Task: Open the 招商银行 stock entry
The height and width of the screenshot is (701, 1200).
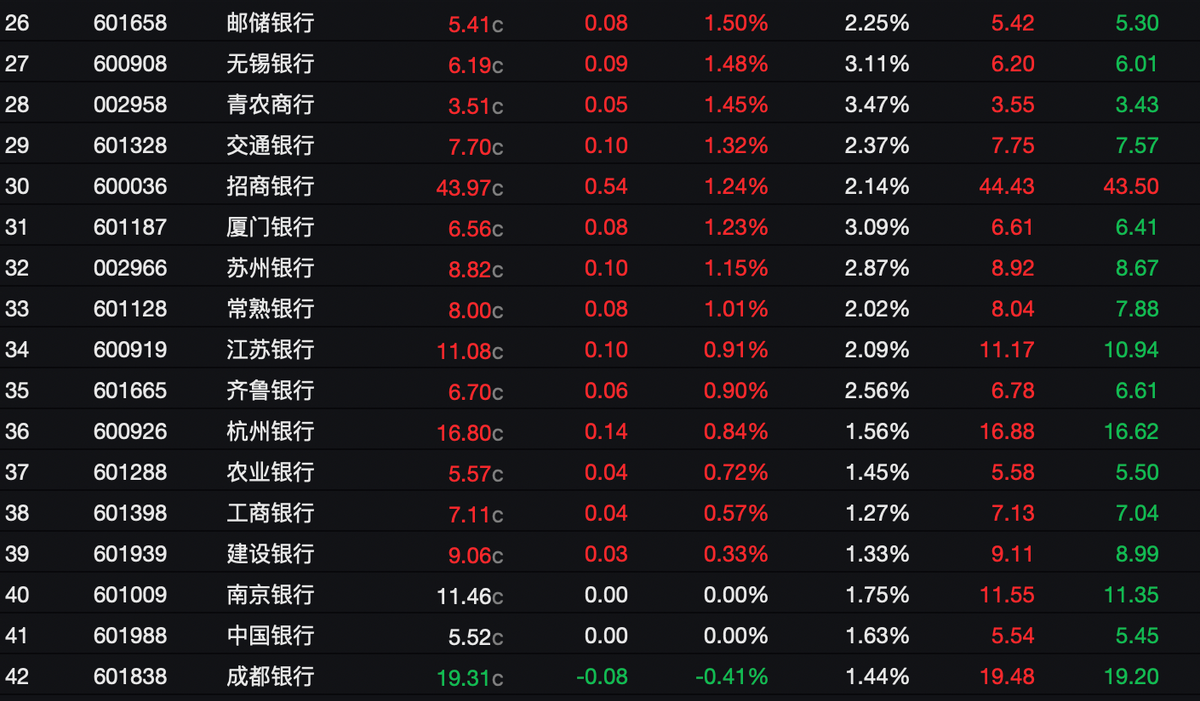Action: pyautogui.click(x=600, y=186)
